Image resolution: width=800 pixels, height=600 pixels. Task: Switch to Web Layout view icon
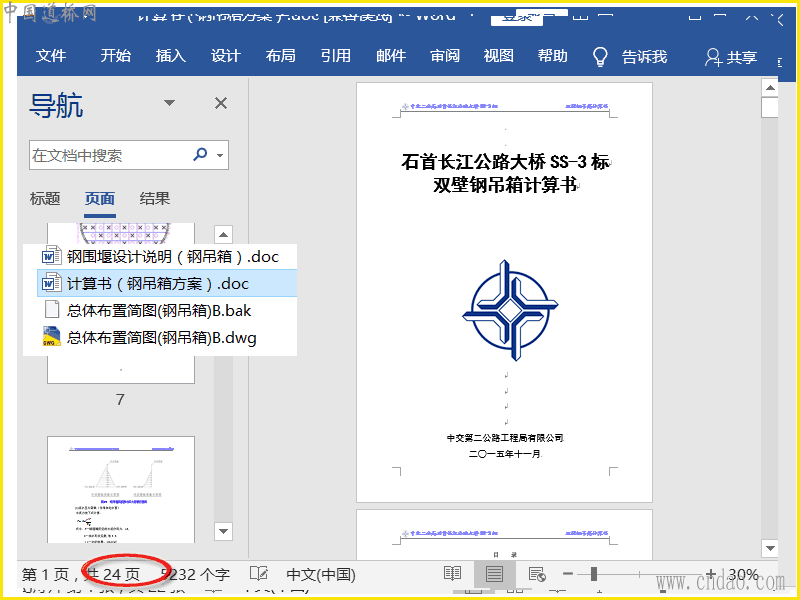(536, 574)
